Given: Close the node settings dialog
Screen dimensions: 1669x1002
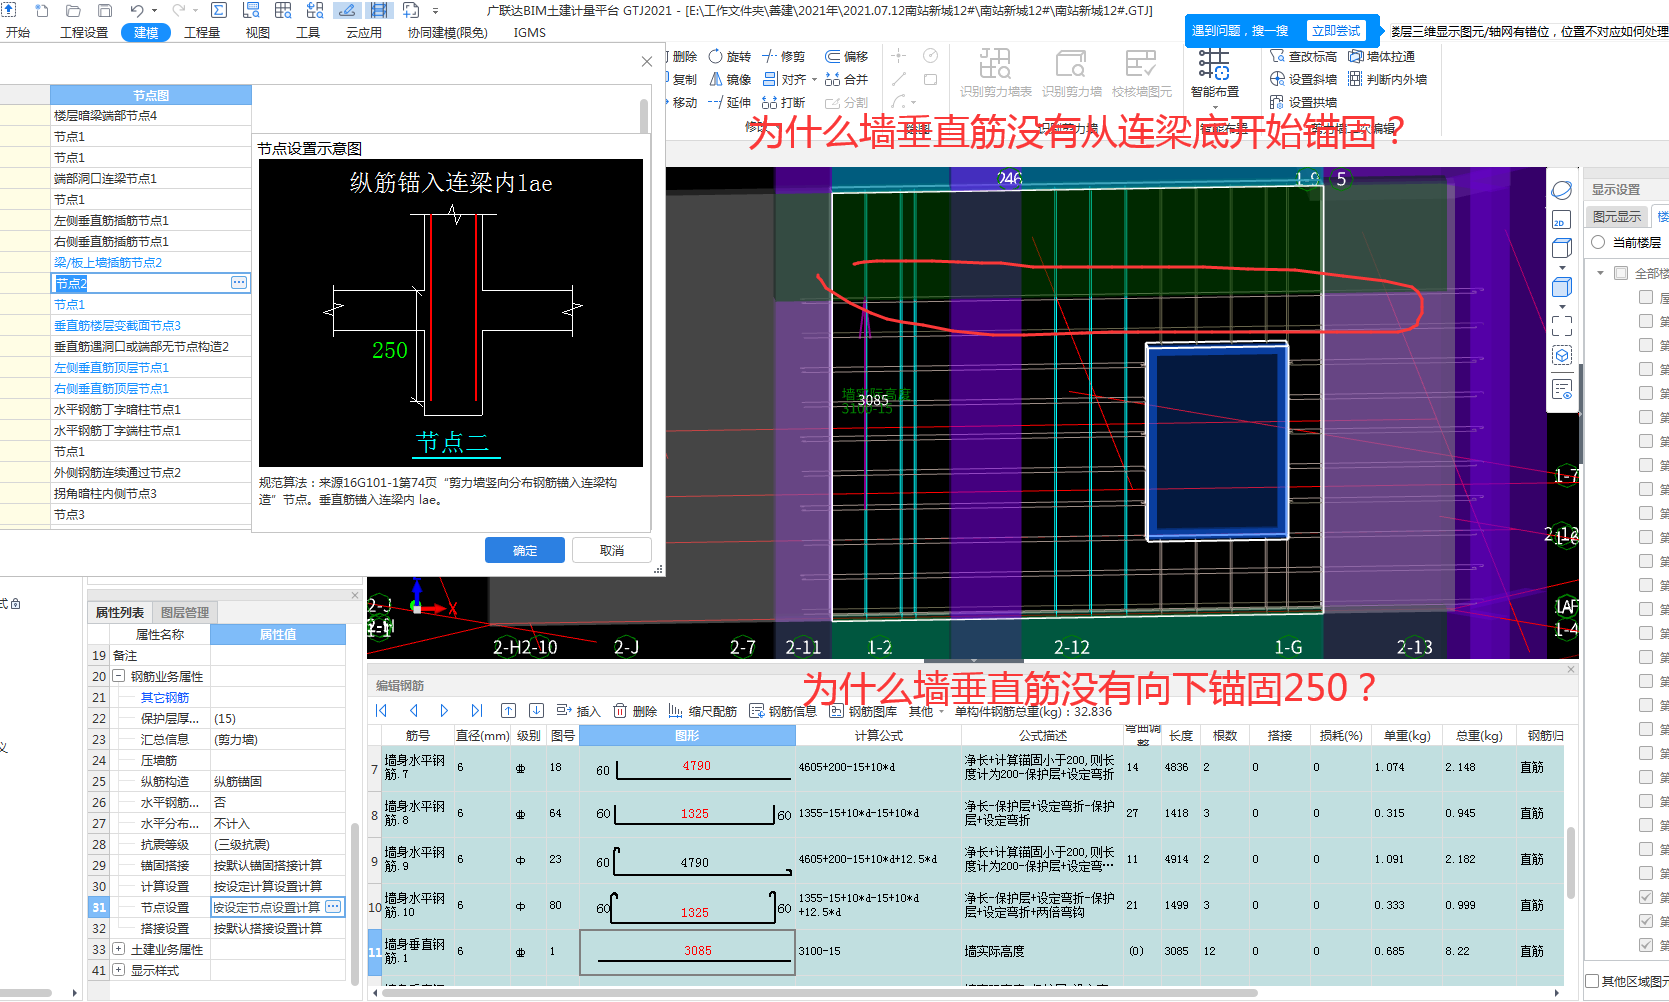Looking at the screenshot, I should tap(646, 61).
